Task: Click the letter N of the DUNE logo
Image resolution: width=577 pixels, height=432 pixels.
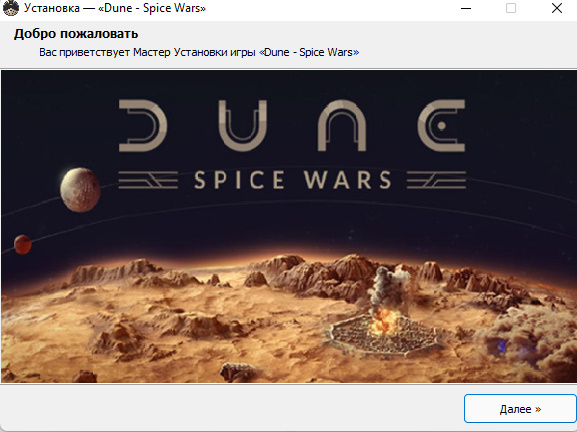Action: 342,125
